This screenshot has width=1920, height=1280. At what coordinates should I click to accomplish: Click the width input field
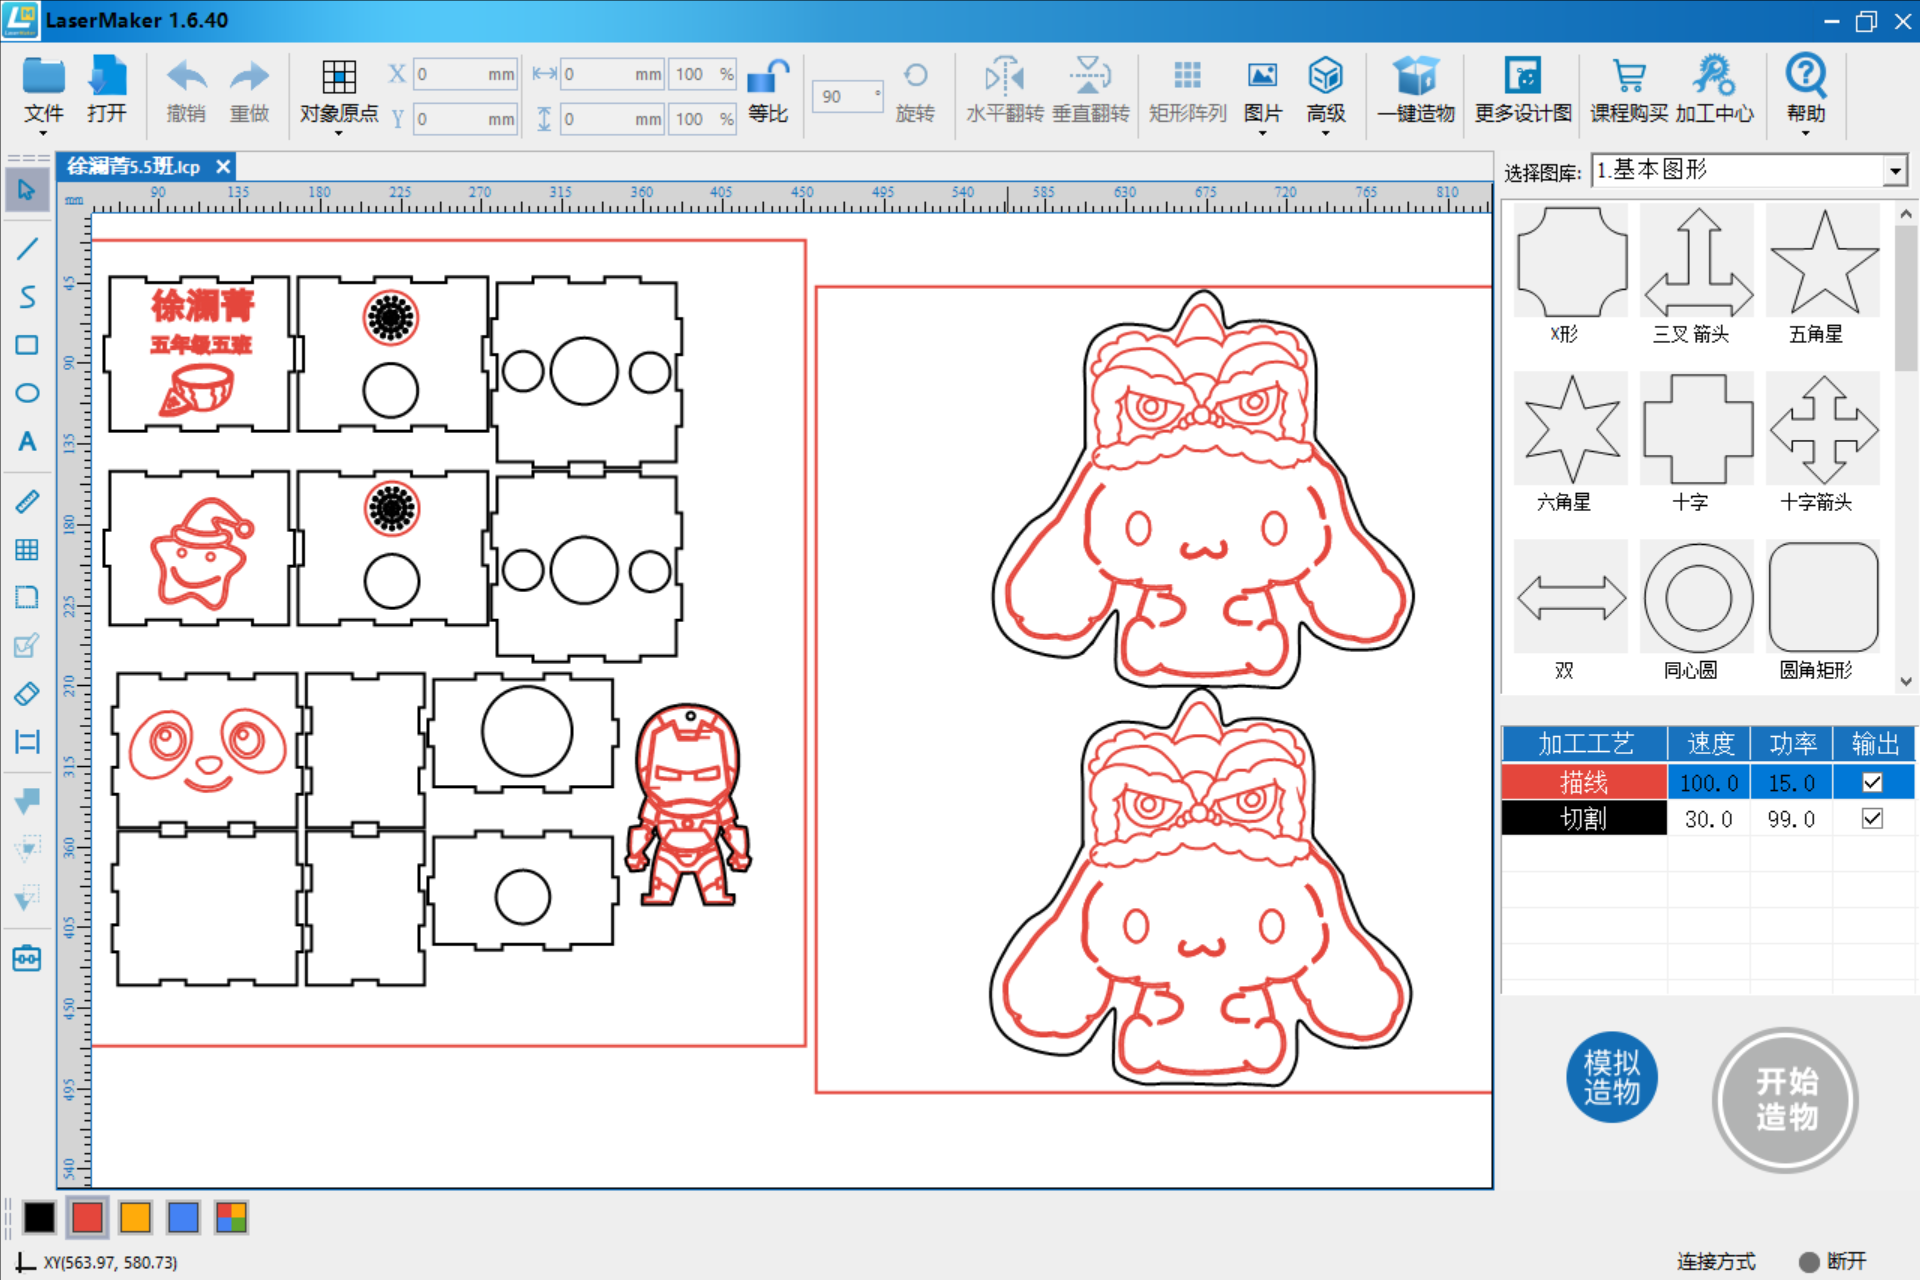[x=612, y=74]
